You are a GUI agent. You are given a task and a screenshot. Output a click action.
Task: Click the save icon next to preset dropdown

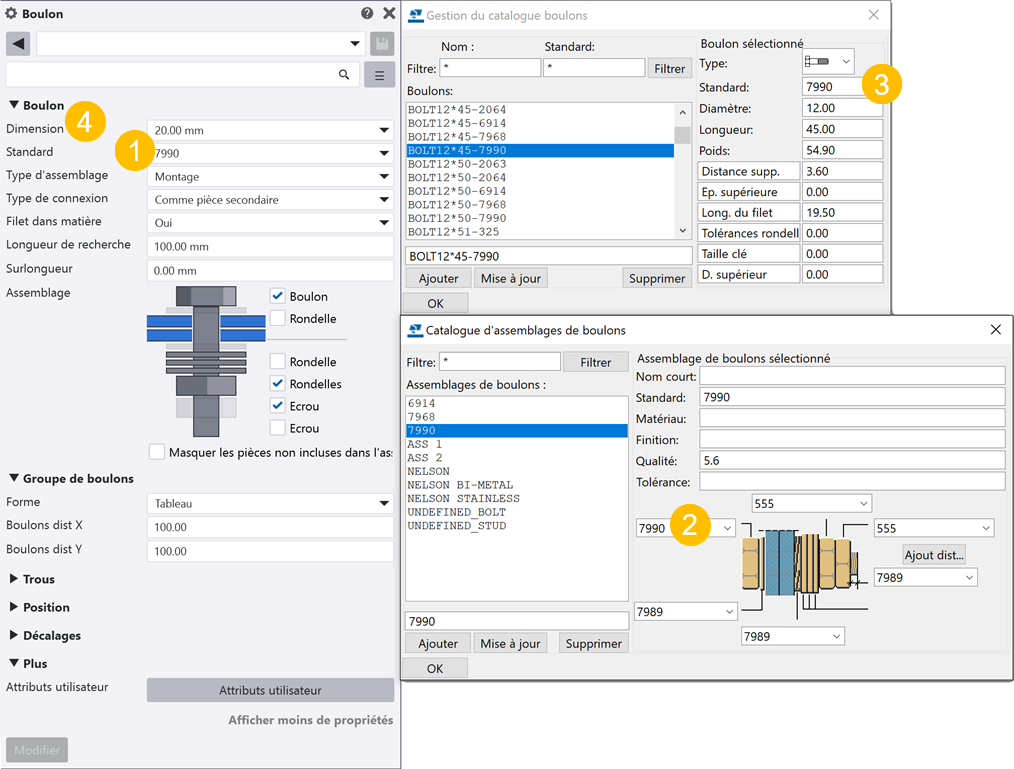tap(381, 44)
